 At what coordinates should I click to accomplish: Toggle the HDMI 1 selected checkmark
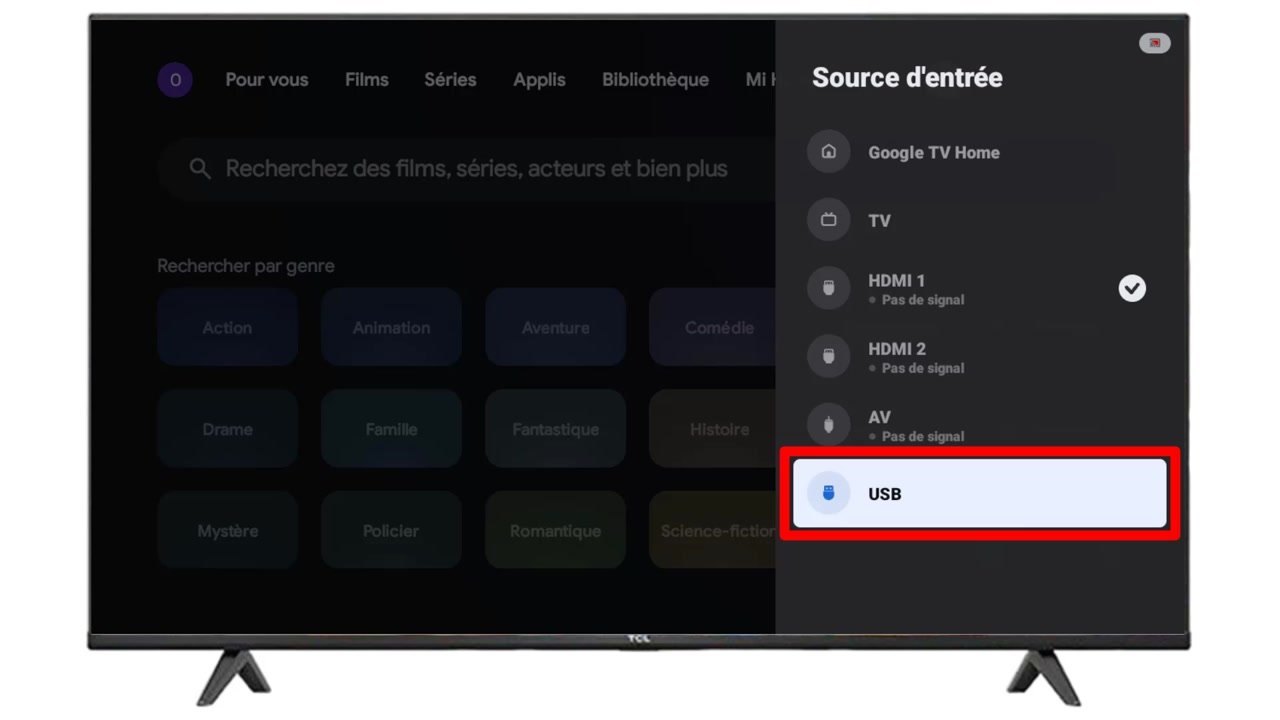pyautogui.click(x=1132, y=288)
